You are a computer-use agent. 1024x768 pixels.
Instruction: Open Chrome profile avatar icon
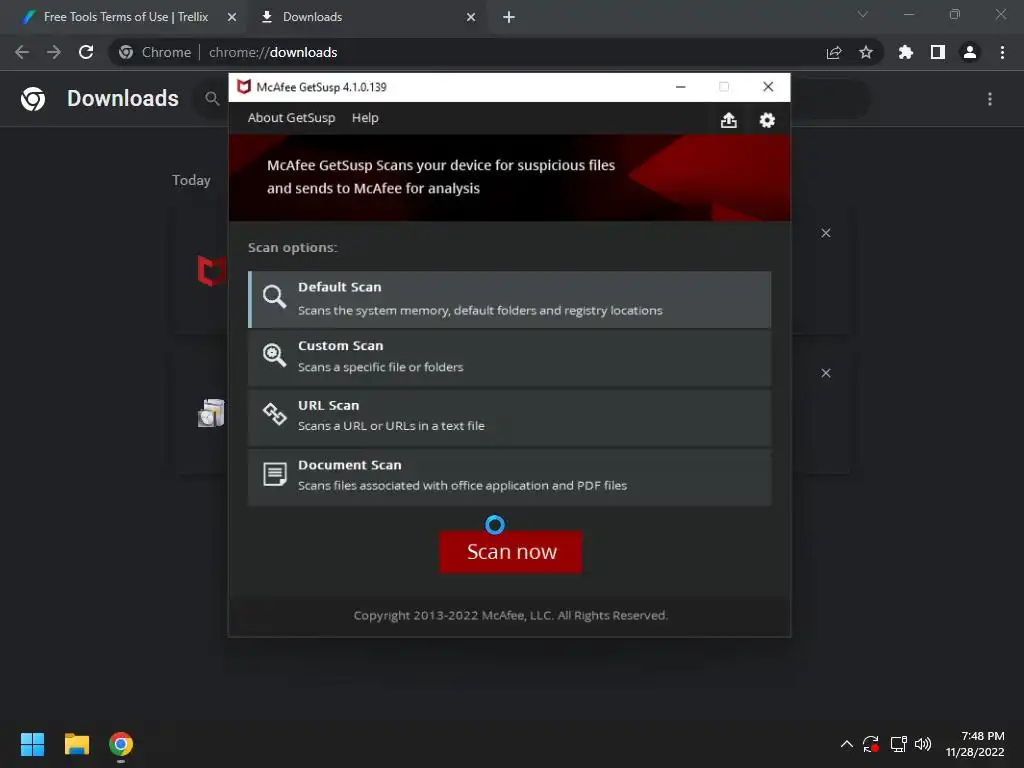pos(970,52)
